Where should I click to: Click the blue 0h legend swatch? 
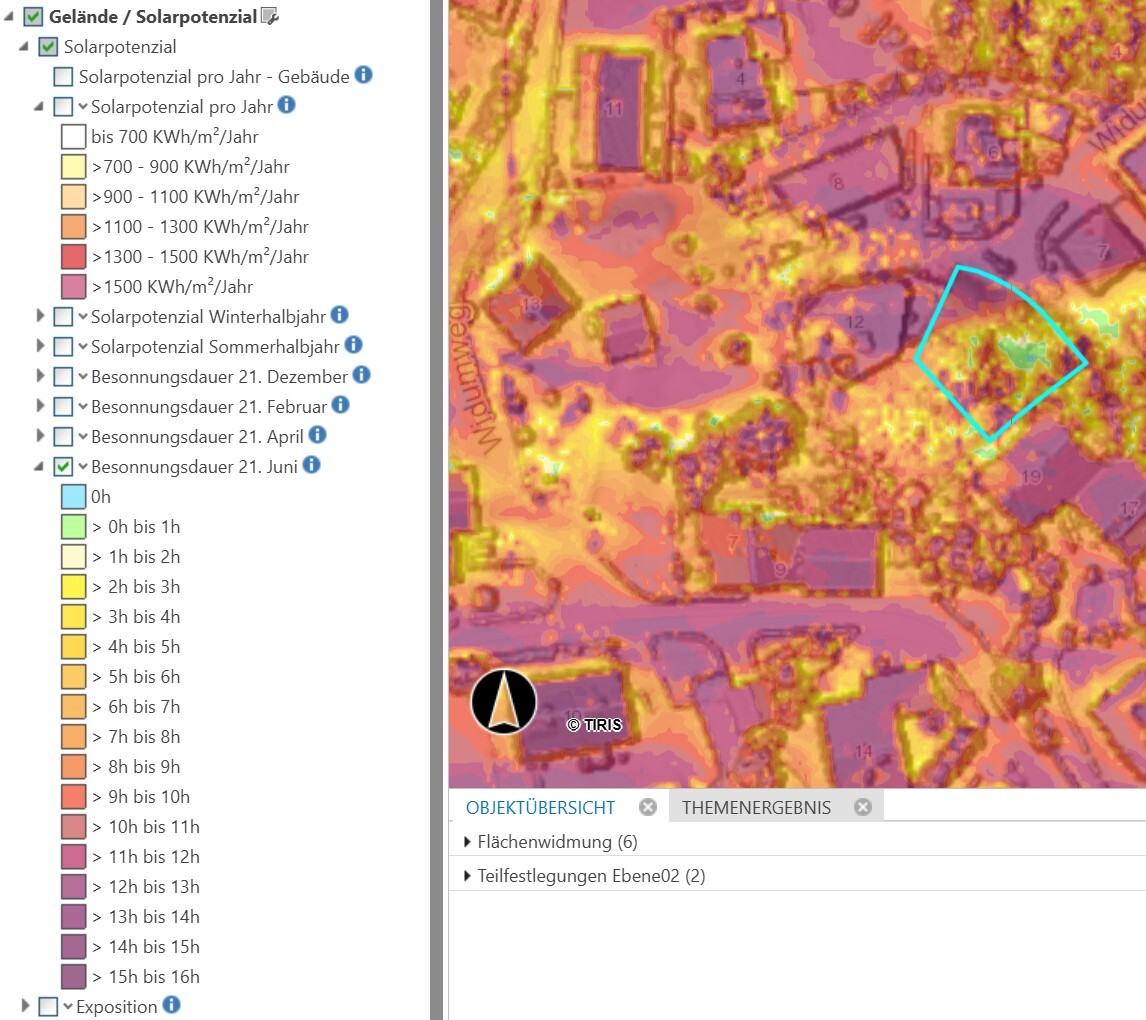coord(73,497)
